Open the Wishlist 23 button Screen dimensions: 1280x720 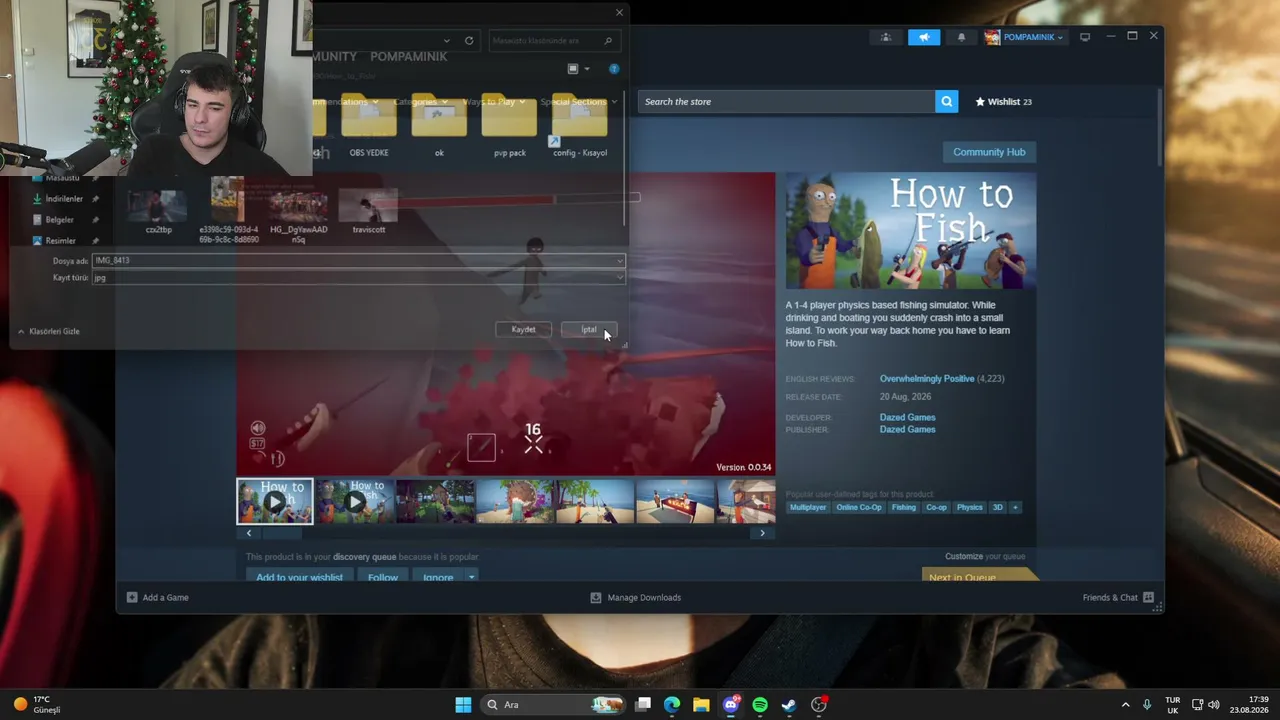[1003, 101]
